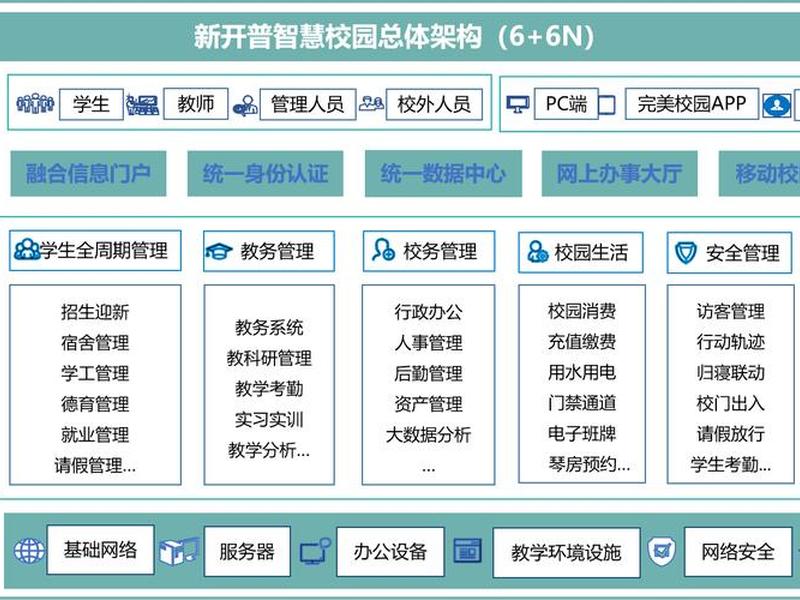Screen dimensions: 800x600
Task: Click the 请假管理... item
Action: pos(95,465)
